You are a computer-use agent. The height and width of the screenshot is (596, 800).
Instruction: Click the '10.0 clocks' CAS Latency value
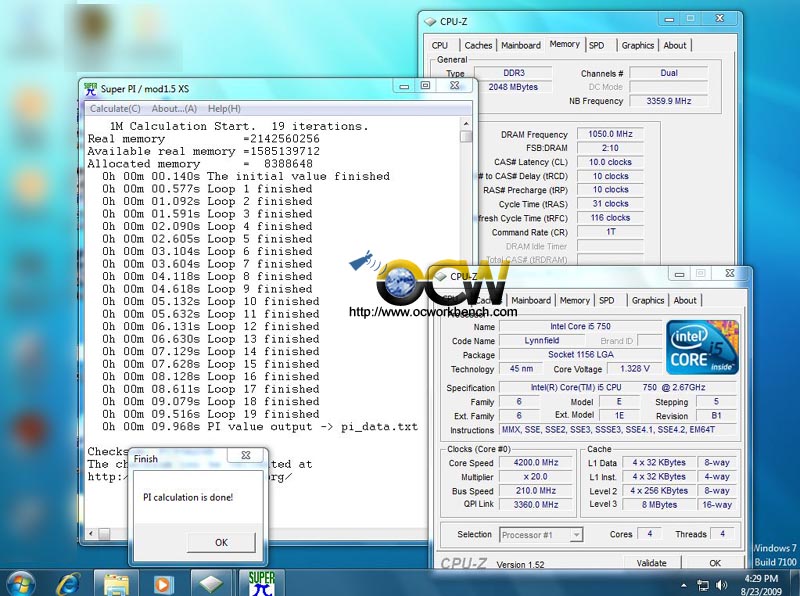(610, 162)
